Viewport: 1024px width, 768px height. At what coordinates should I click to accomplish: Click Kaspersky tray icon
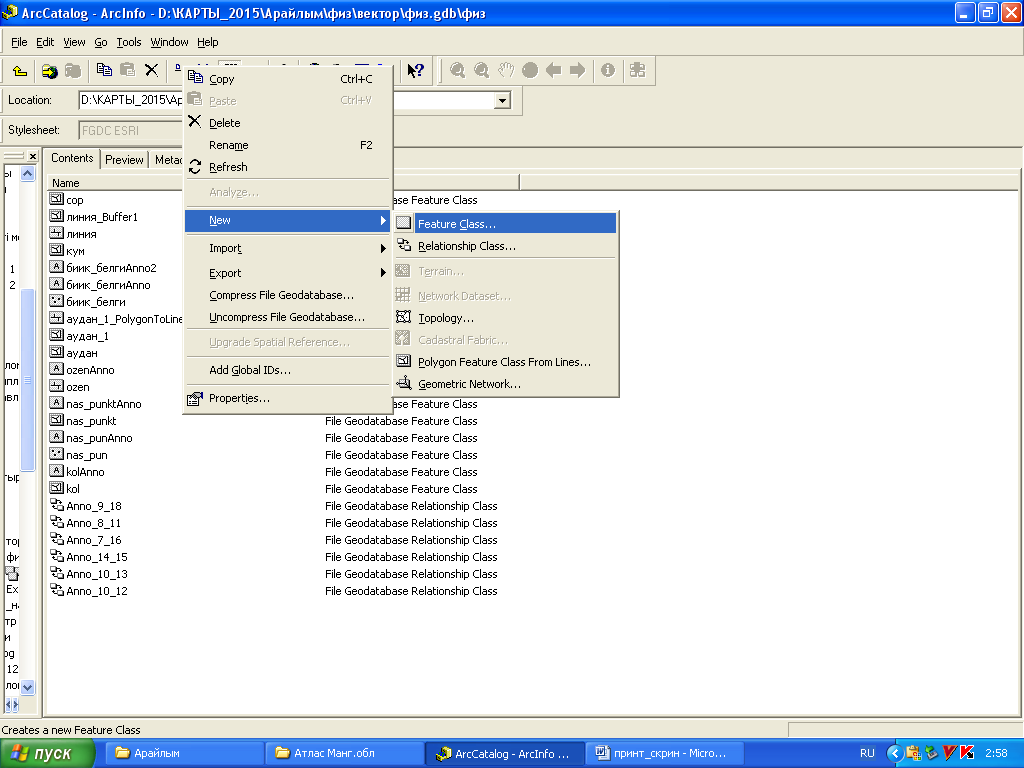(x=967, y=753)
